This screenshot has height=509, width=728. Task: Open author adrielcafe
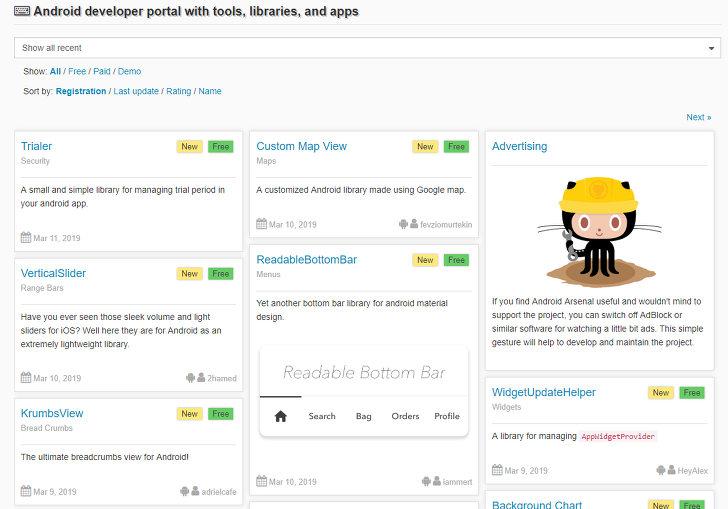[x=219, y=492]
